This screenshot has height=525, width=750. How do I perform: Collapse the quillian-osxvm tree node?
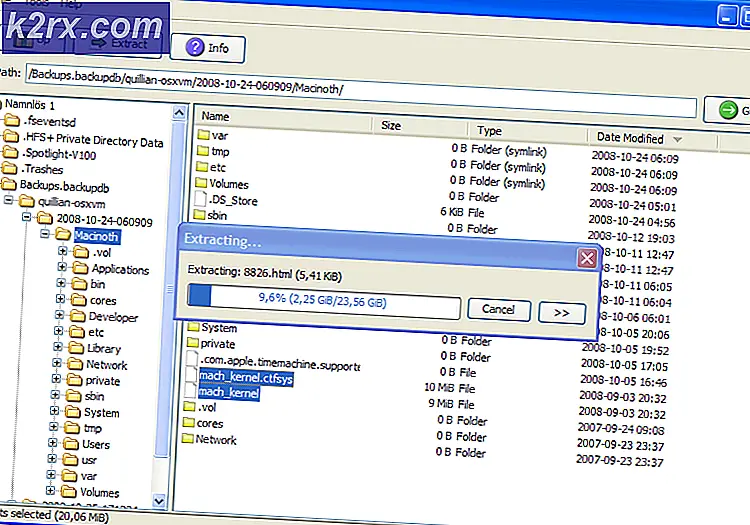9,200
